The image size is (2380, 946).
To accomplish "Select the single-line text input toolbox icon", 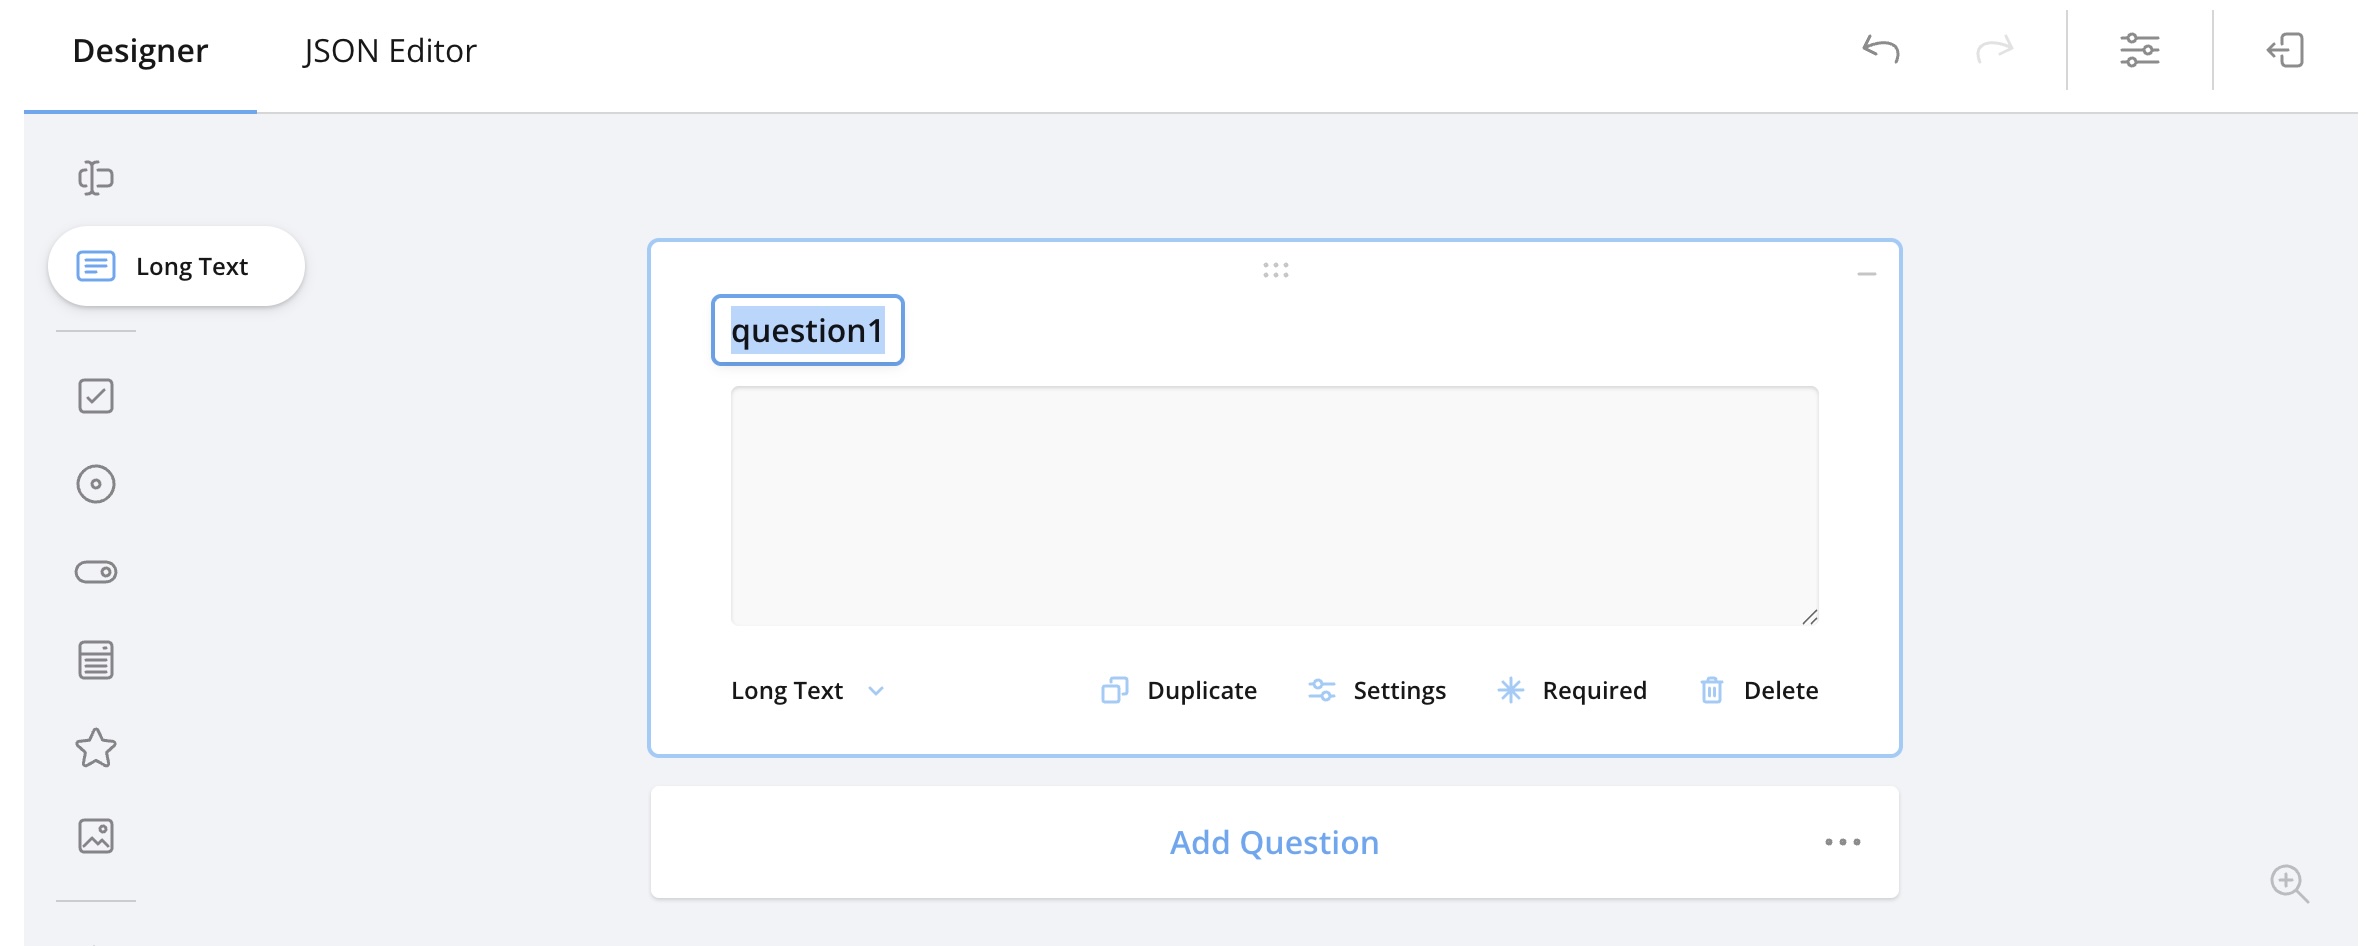I will pyautogui.click(x=96, y=178).
